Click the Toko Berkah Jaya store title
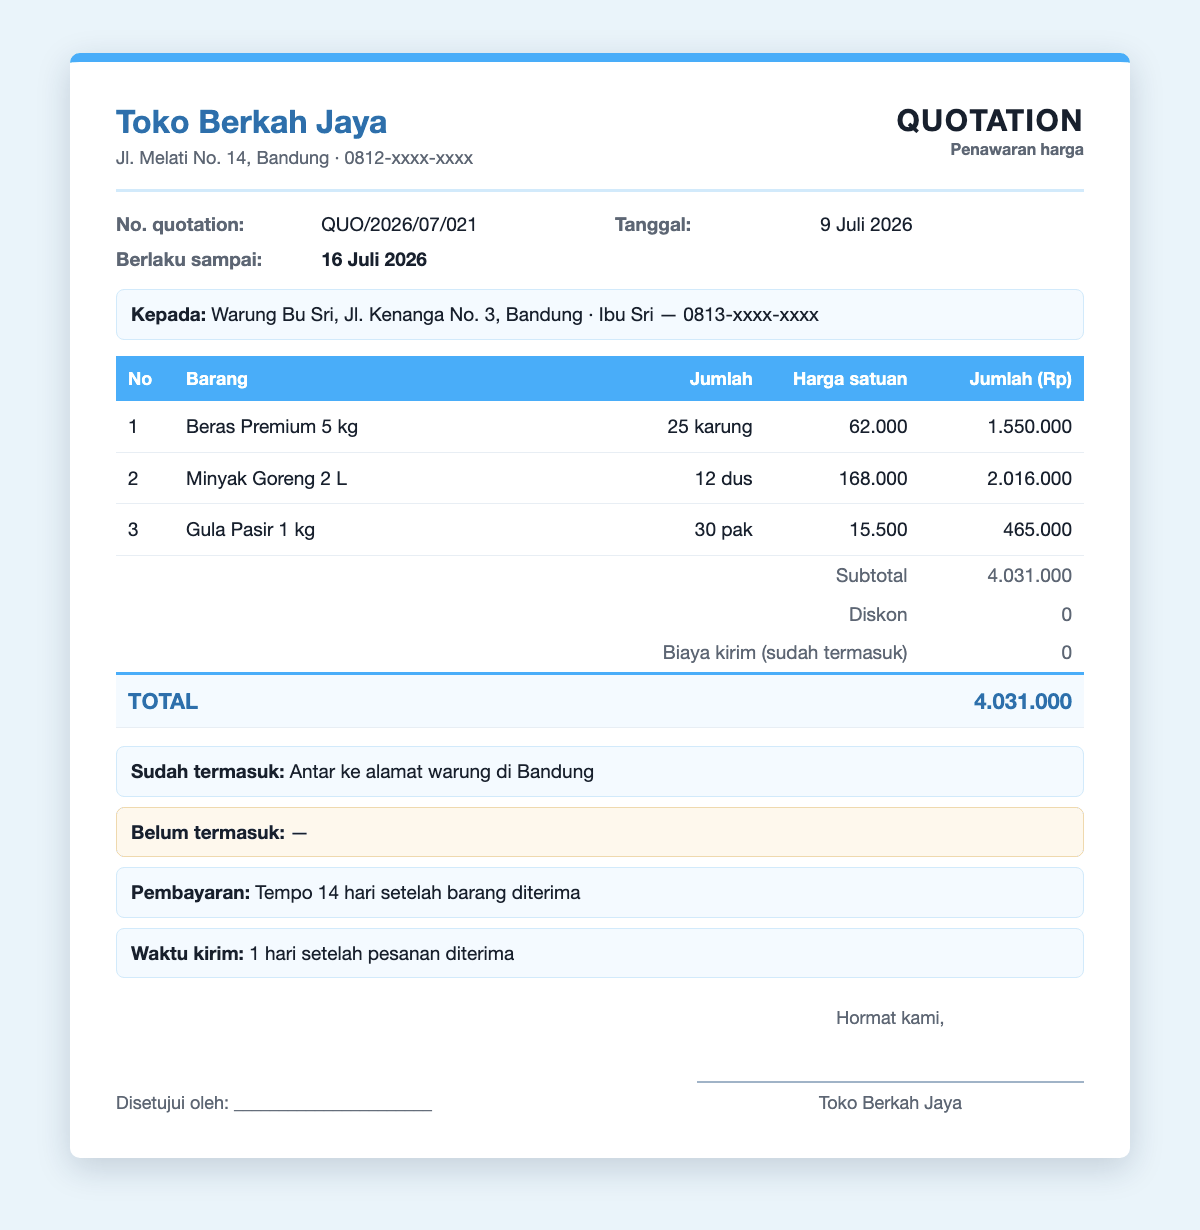 (251, 122)
